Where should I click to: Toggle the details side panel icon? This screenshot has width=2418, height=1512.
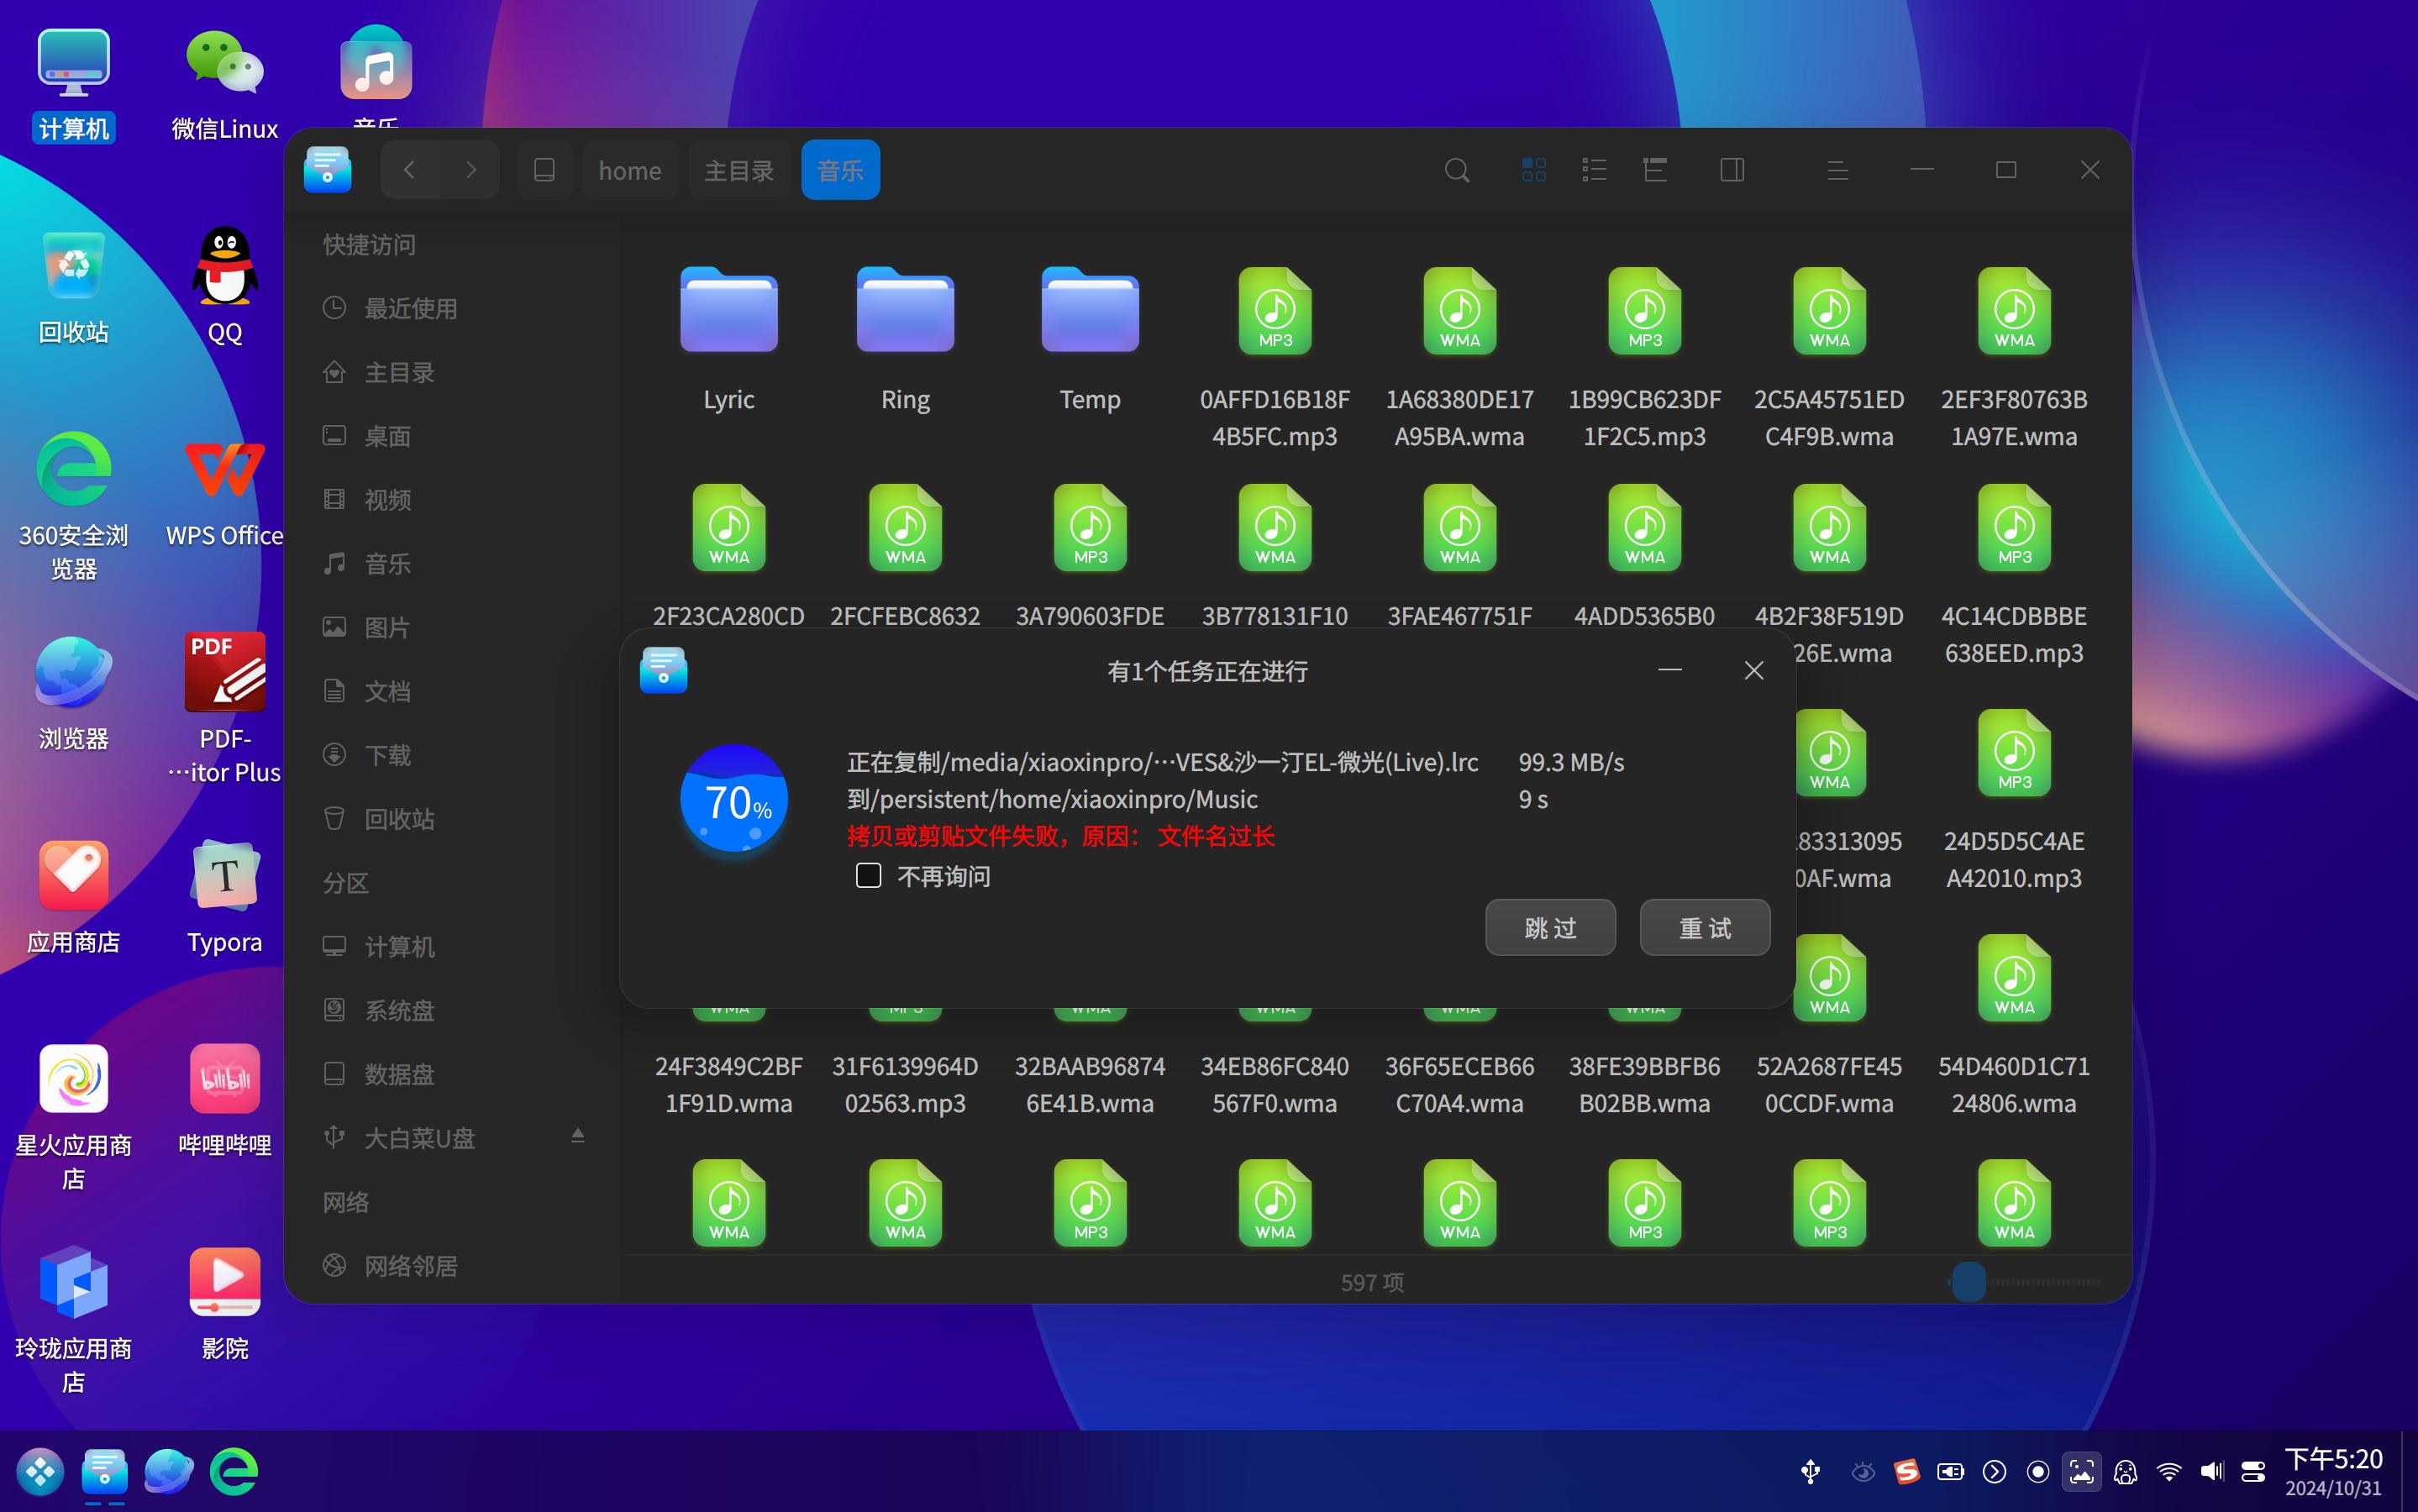(1732, 170)
